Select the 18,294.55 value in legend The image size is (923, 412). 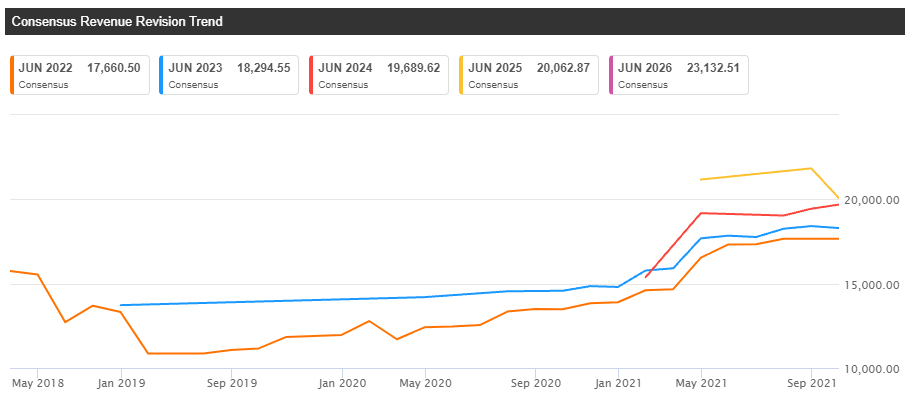[264, 68]
